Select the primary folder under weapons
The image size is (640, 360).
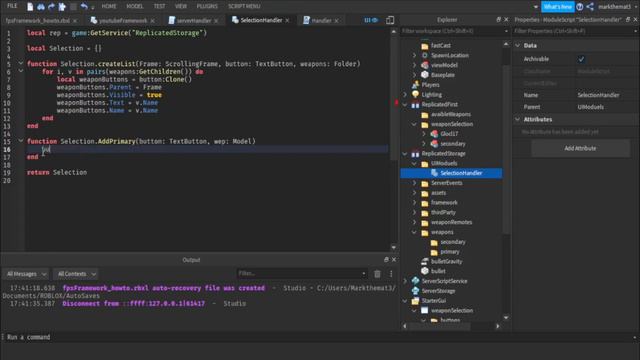(449, 252)
